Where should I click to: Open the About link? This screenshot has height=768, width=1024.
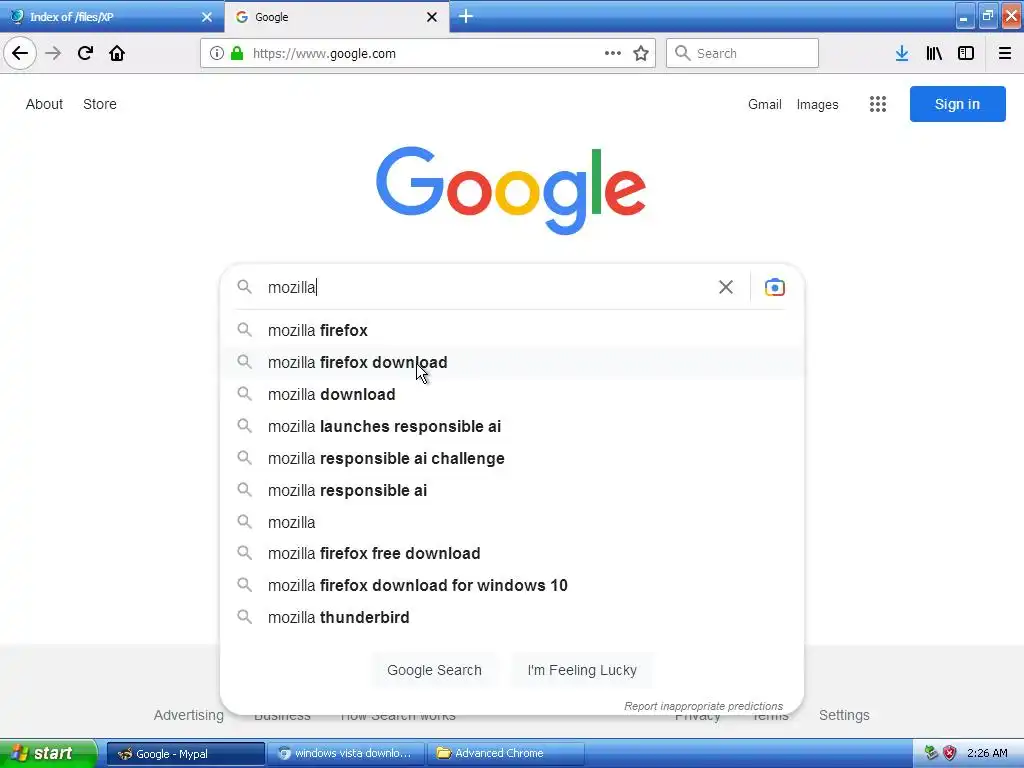44,104
